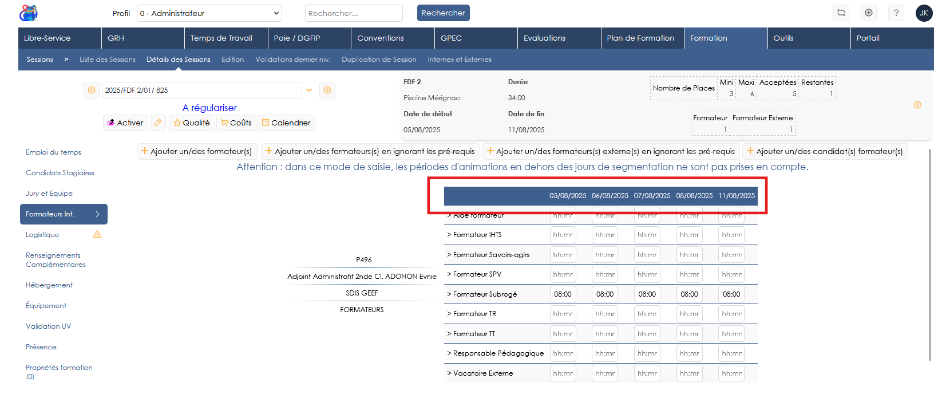This screenshot has height=394, width=946.
Task: Expand the Formateur TT row
Action: point(471,333)
